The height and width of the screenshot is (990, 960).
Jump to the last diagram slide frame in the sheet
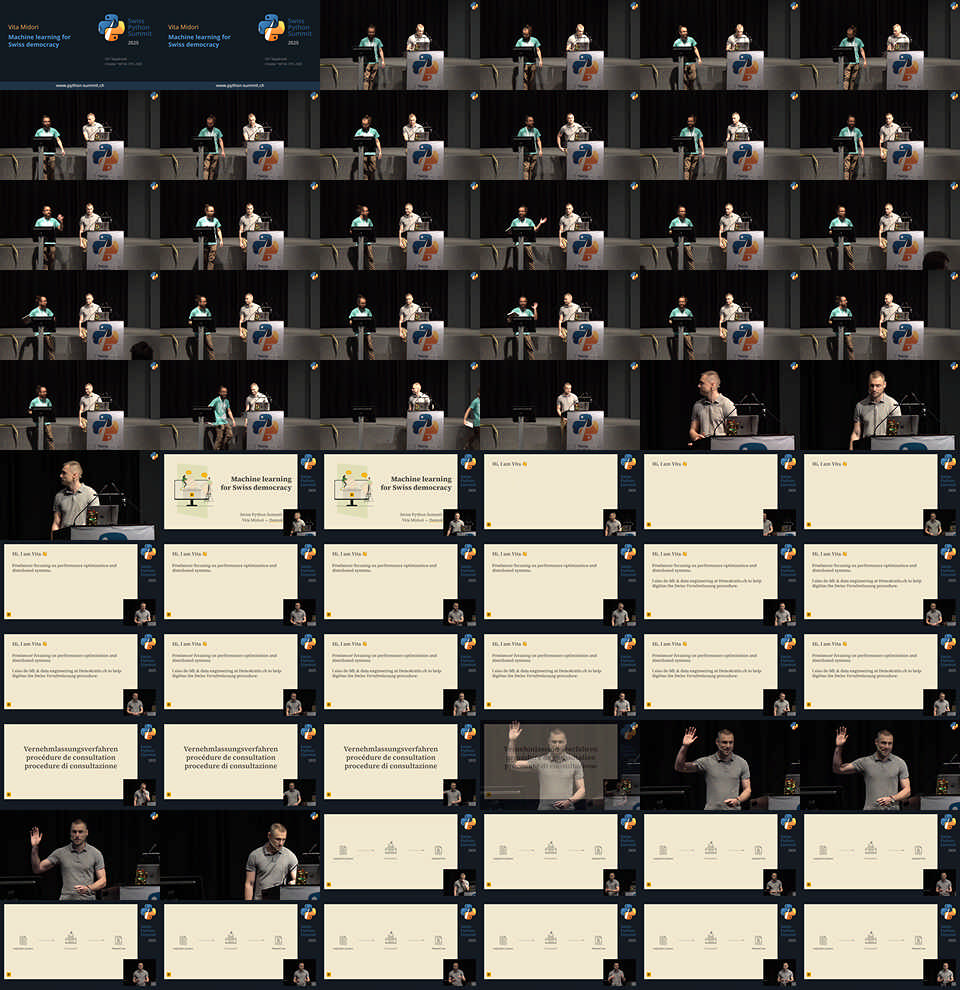tap(880, 945)
